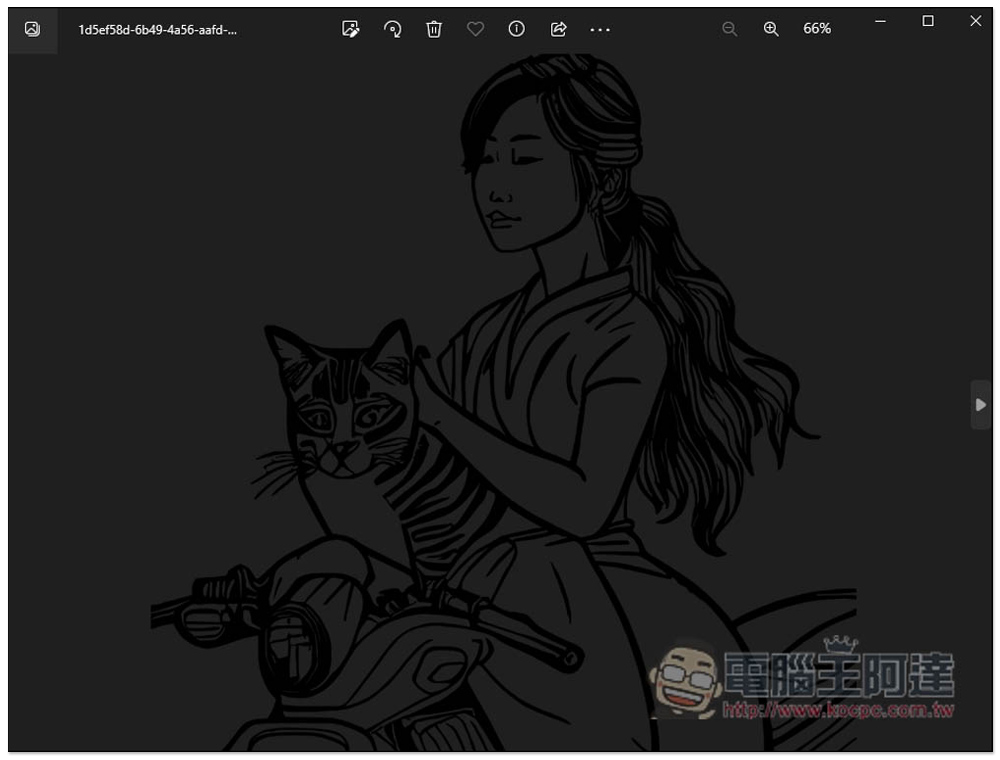Maximize the Photos window
The image size is (1000, 760).
(x=928, y=21)
